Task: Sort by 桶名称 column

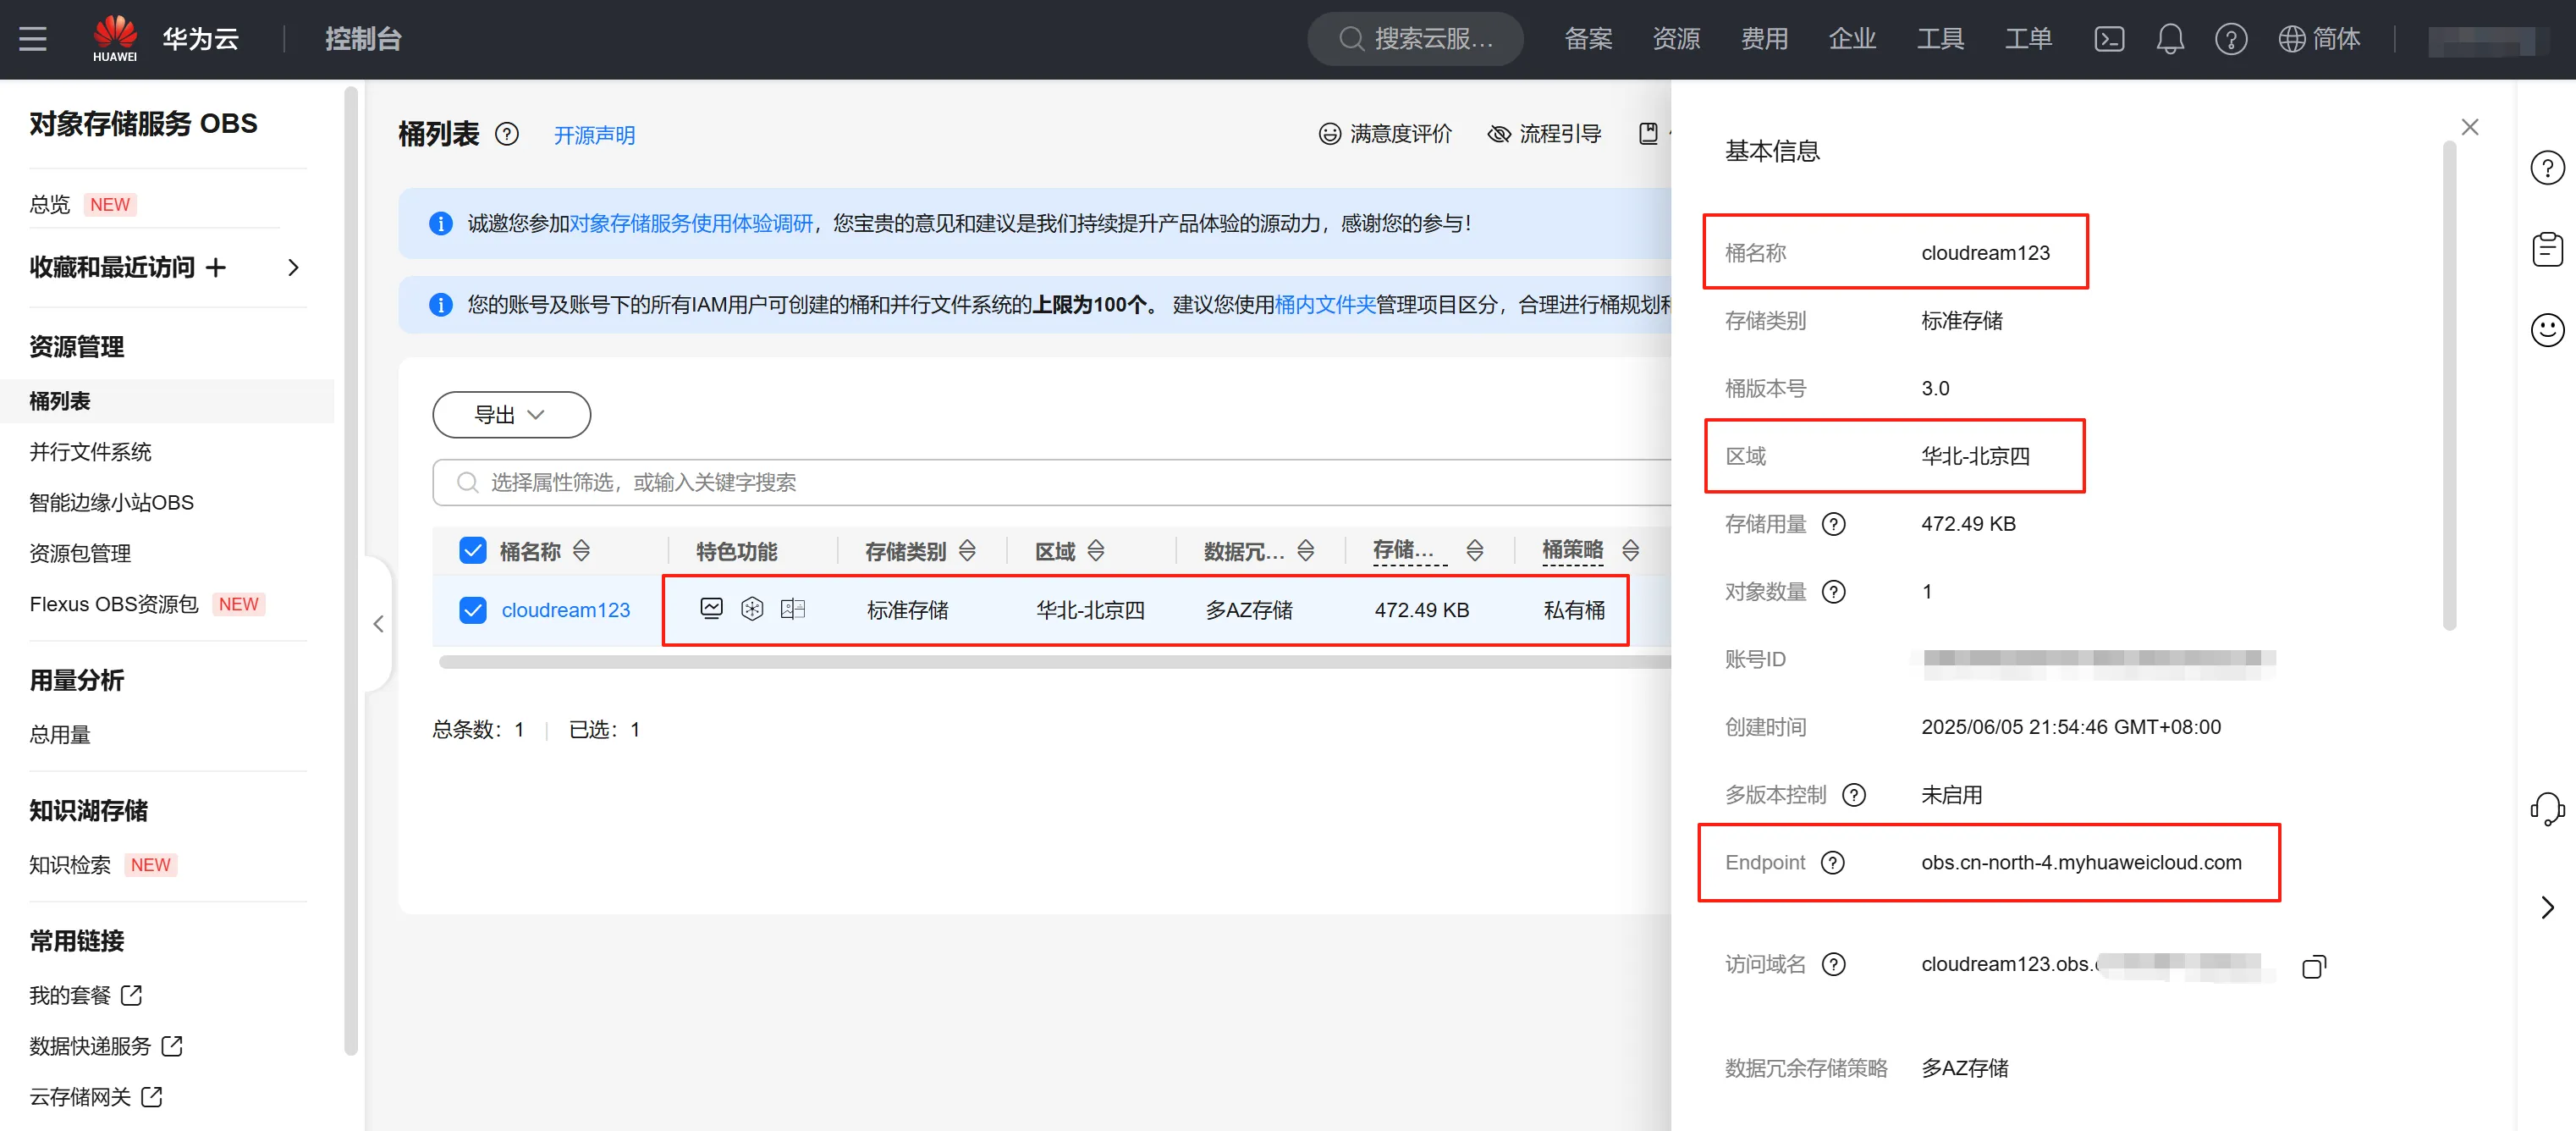Action: click(x=581, y=551)
